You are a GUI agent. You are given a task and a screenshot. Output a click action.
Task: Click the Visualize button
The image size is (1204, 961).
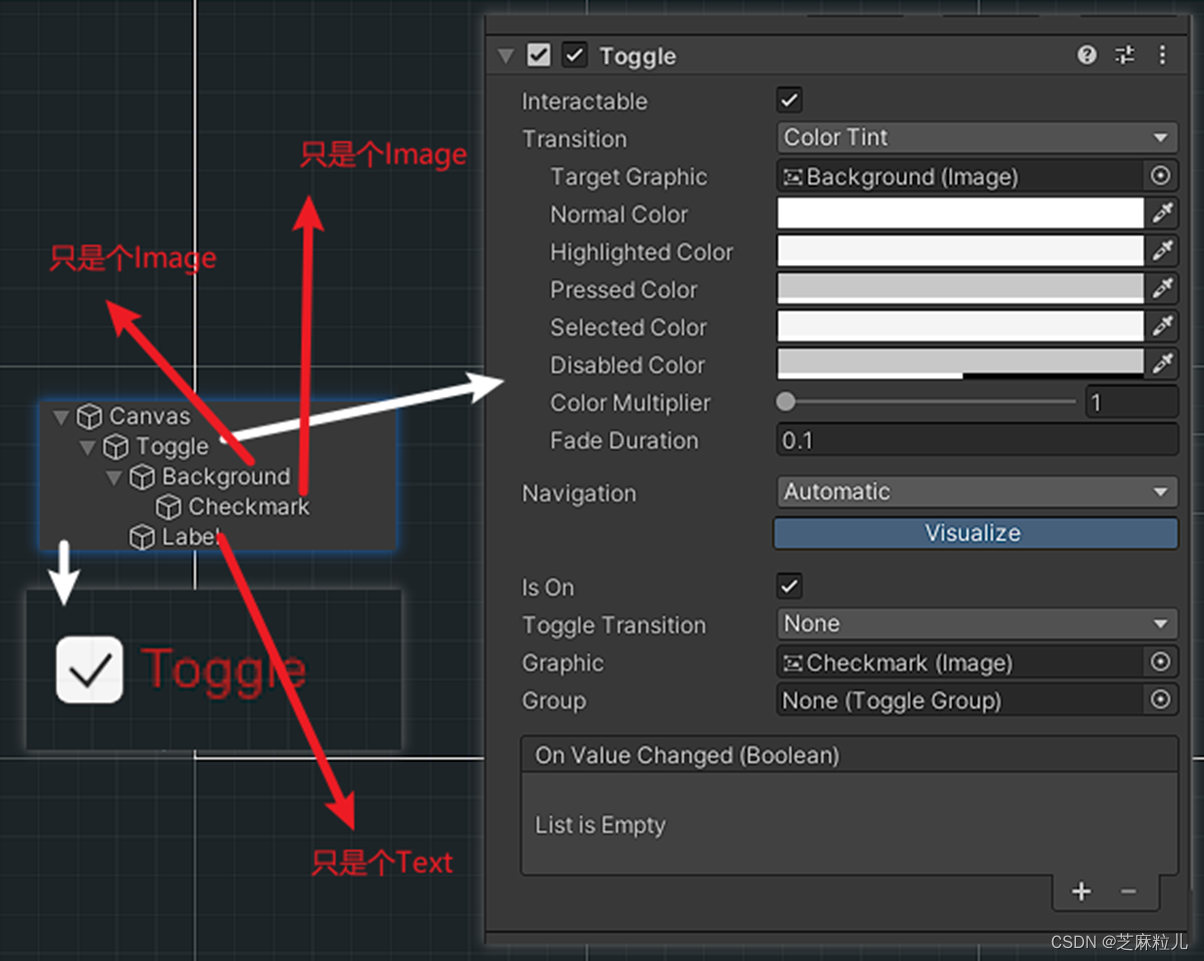[975, 533]
